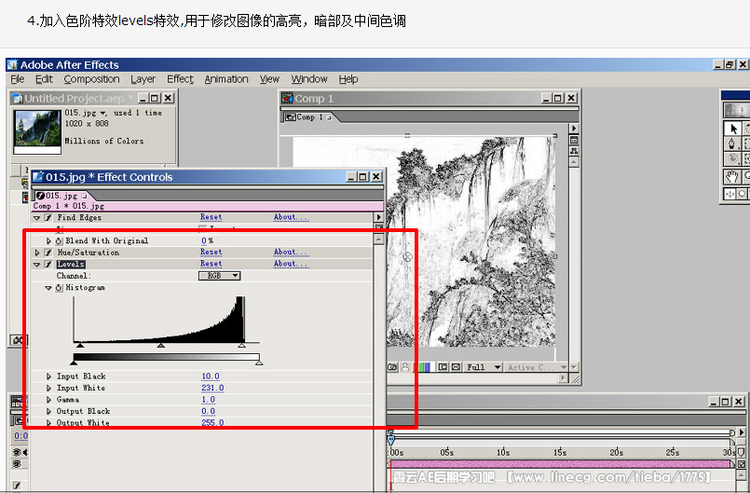Edit the Input White value 231.0
The height and width of the screenshot is (493, 750).
click(x=213, y=388)
